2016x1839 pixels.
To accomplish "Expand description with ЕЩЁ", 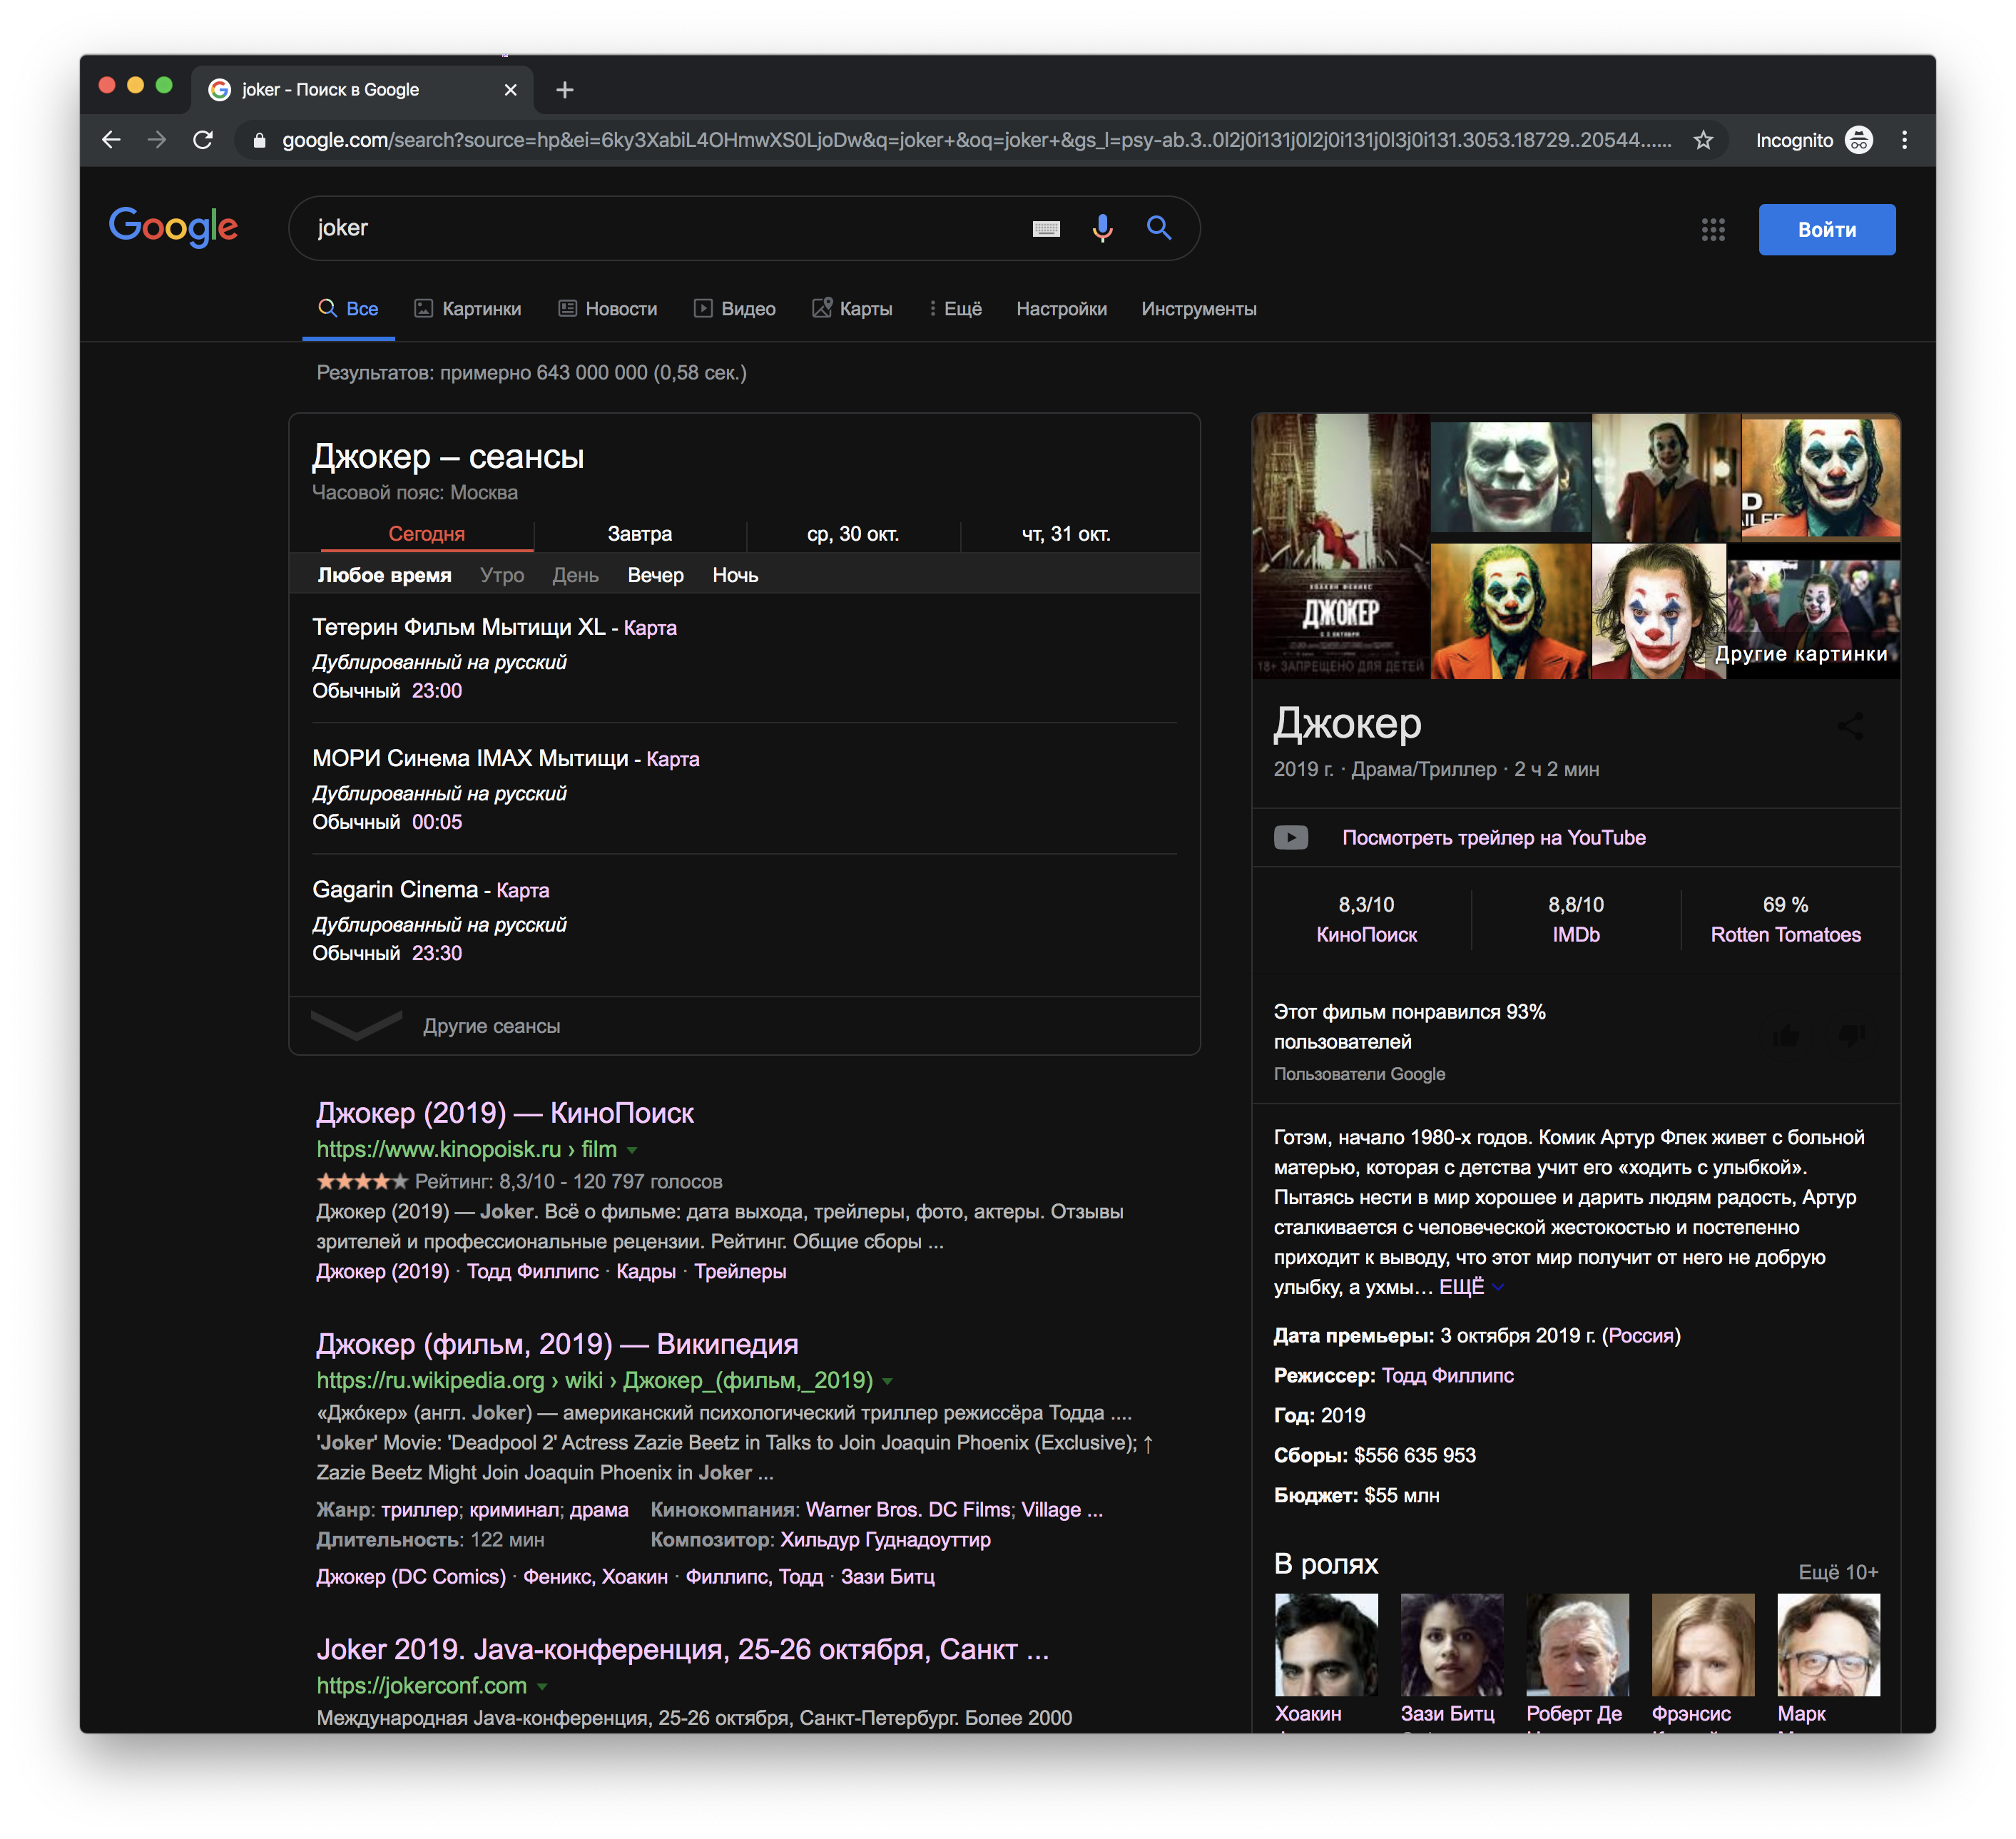I will [1470, 1287].
